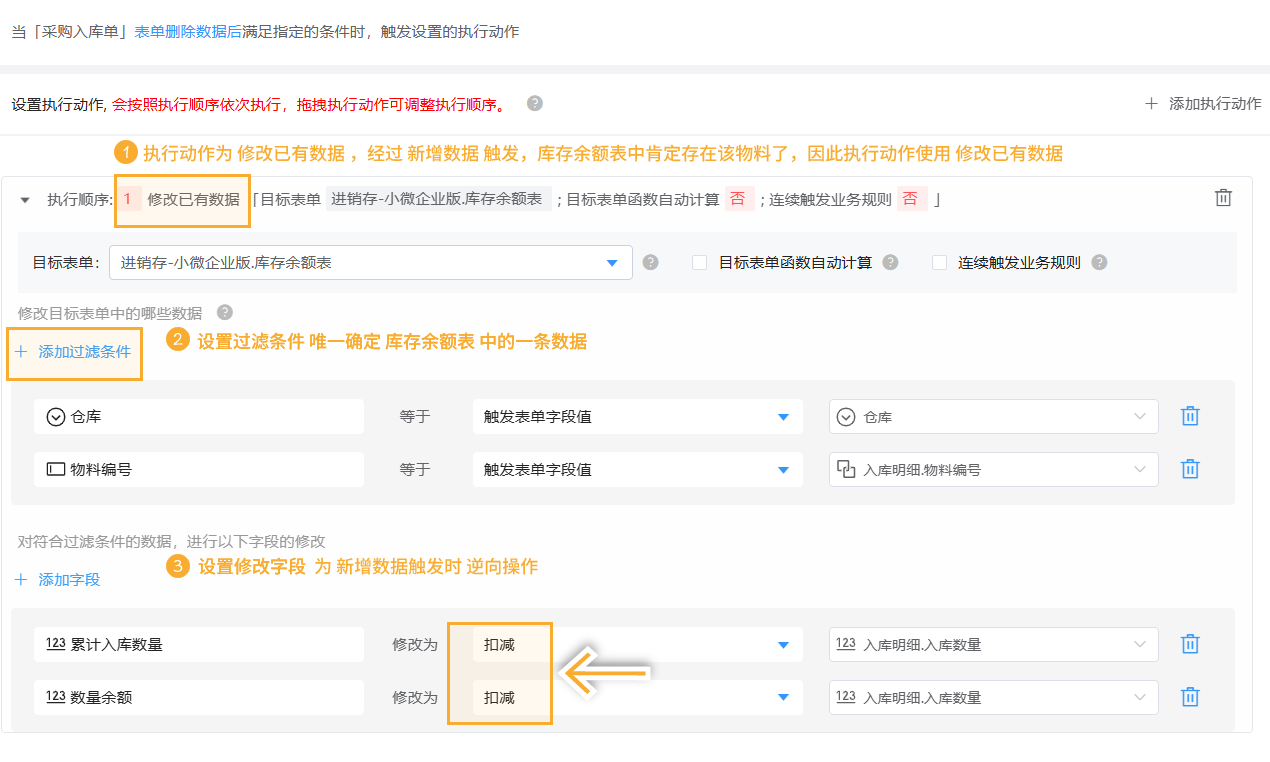Remove the 累计入库数量 field row
1270x762 pixels.
(x=1190, y=644)
